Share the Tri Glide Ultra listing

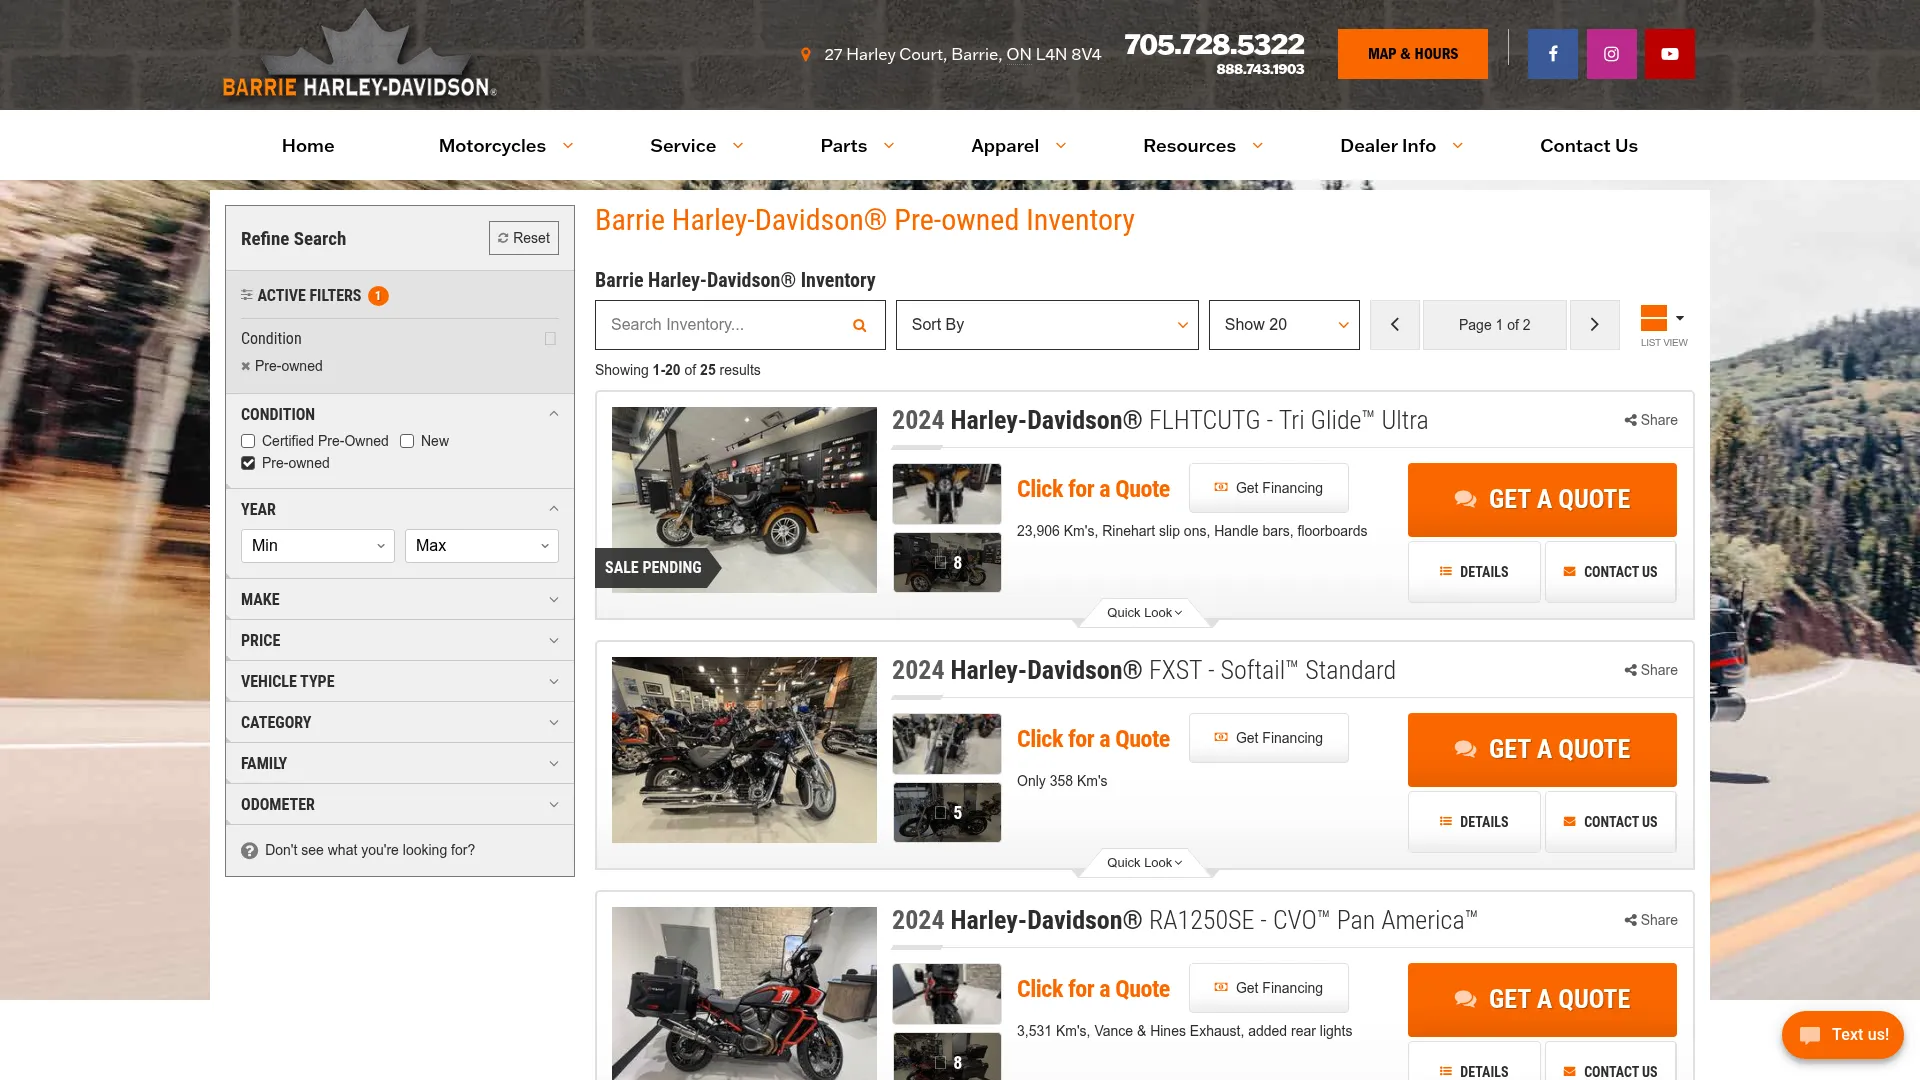pyautogui.click(x=1651, y=420)
